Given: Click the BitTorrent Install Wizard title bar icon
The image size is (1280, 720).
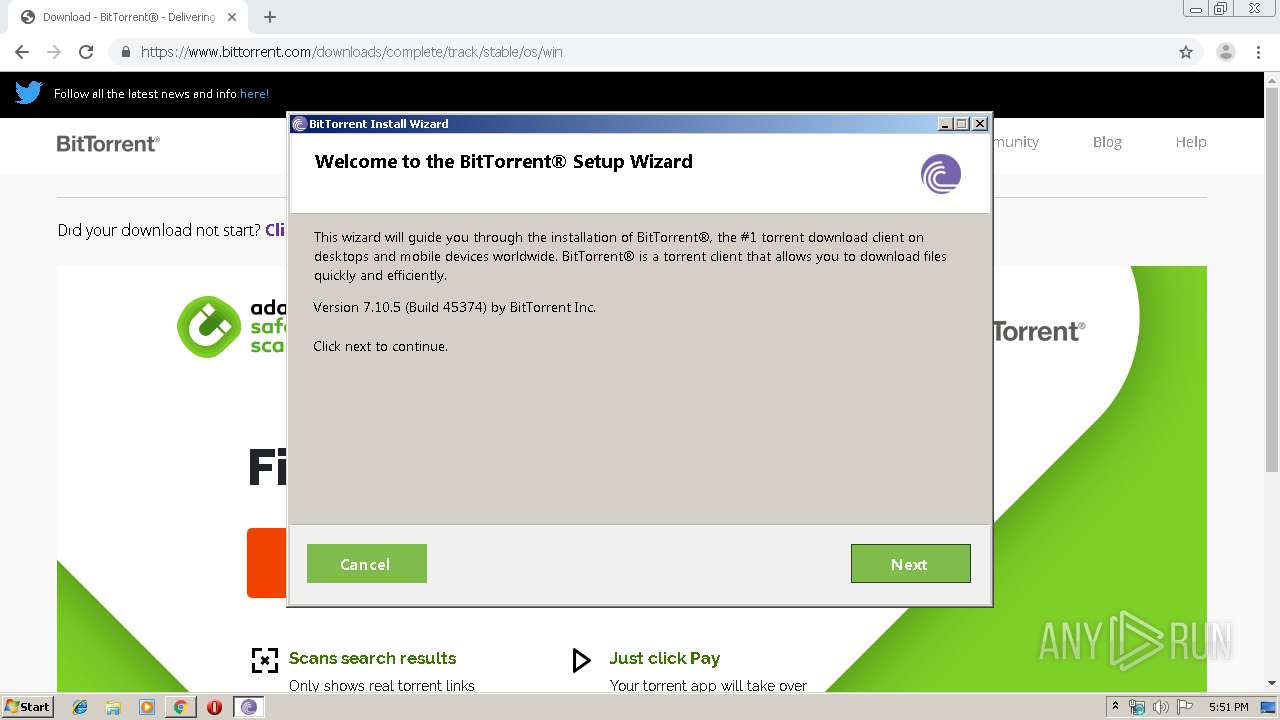Looking at the screenshot, I should (299, 124).
